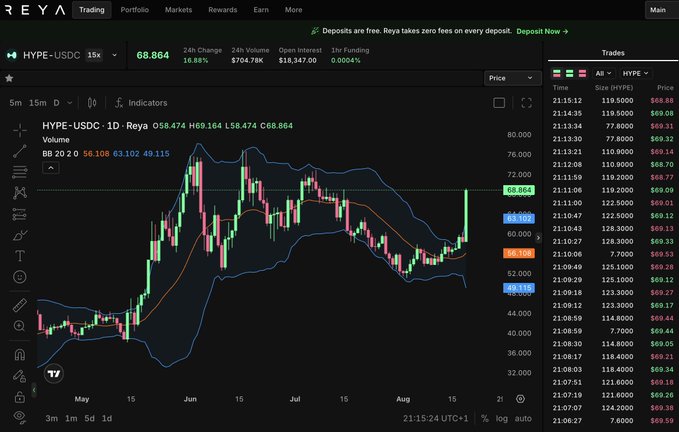Click the HYPE token logo icon

pyautogui.click(x=12, y=55)
